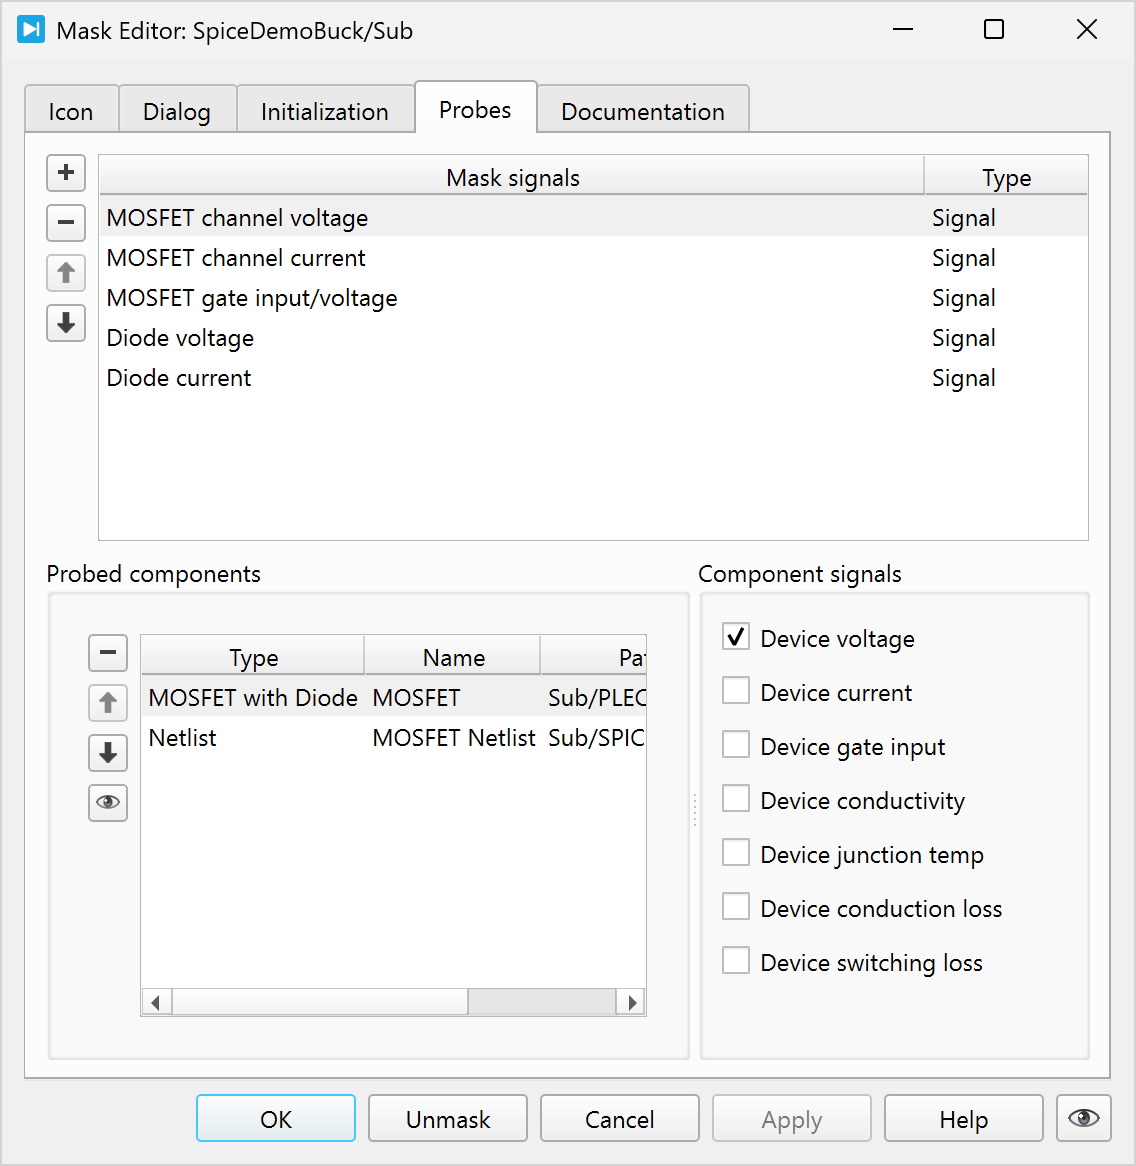
Task: Click the OK button
Action: [276, 1119]
